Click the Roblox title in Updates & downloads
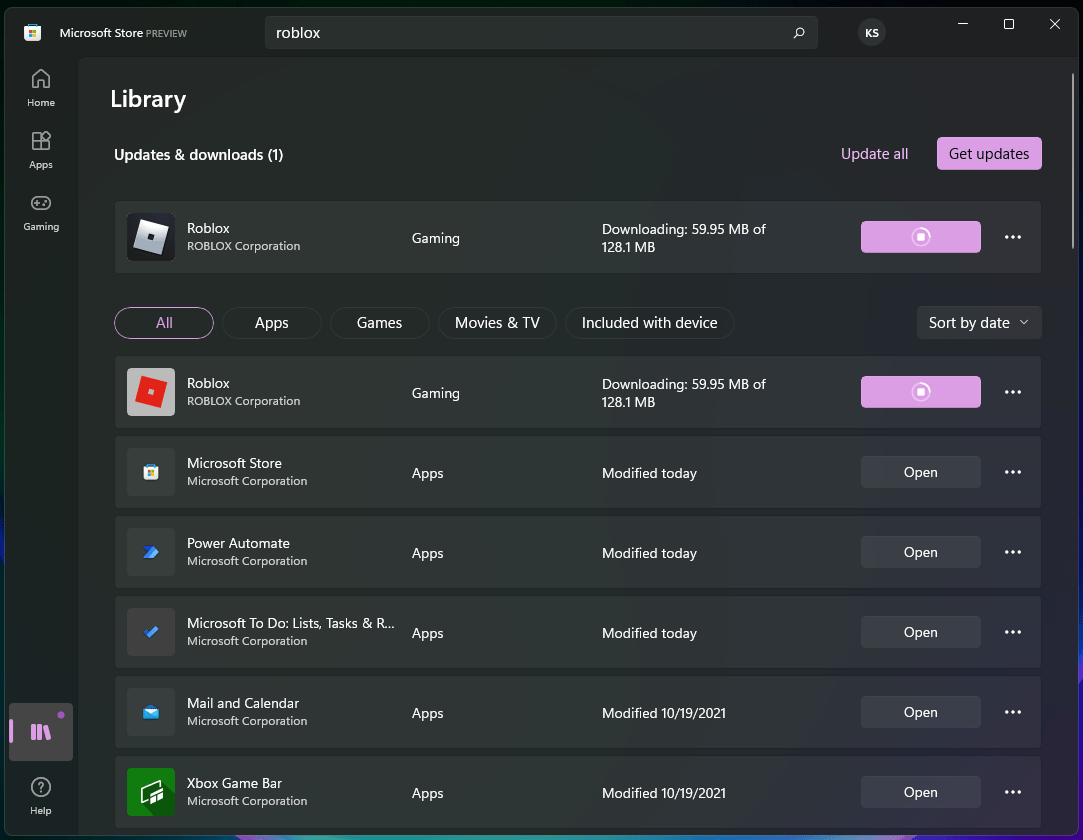This screenshot has height=840, width=1083. point(208,228)
